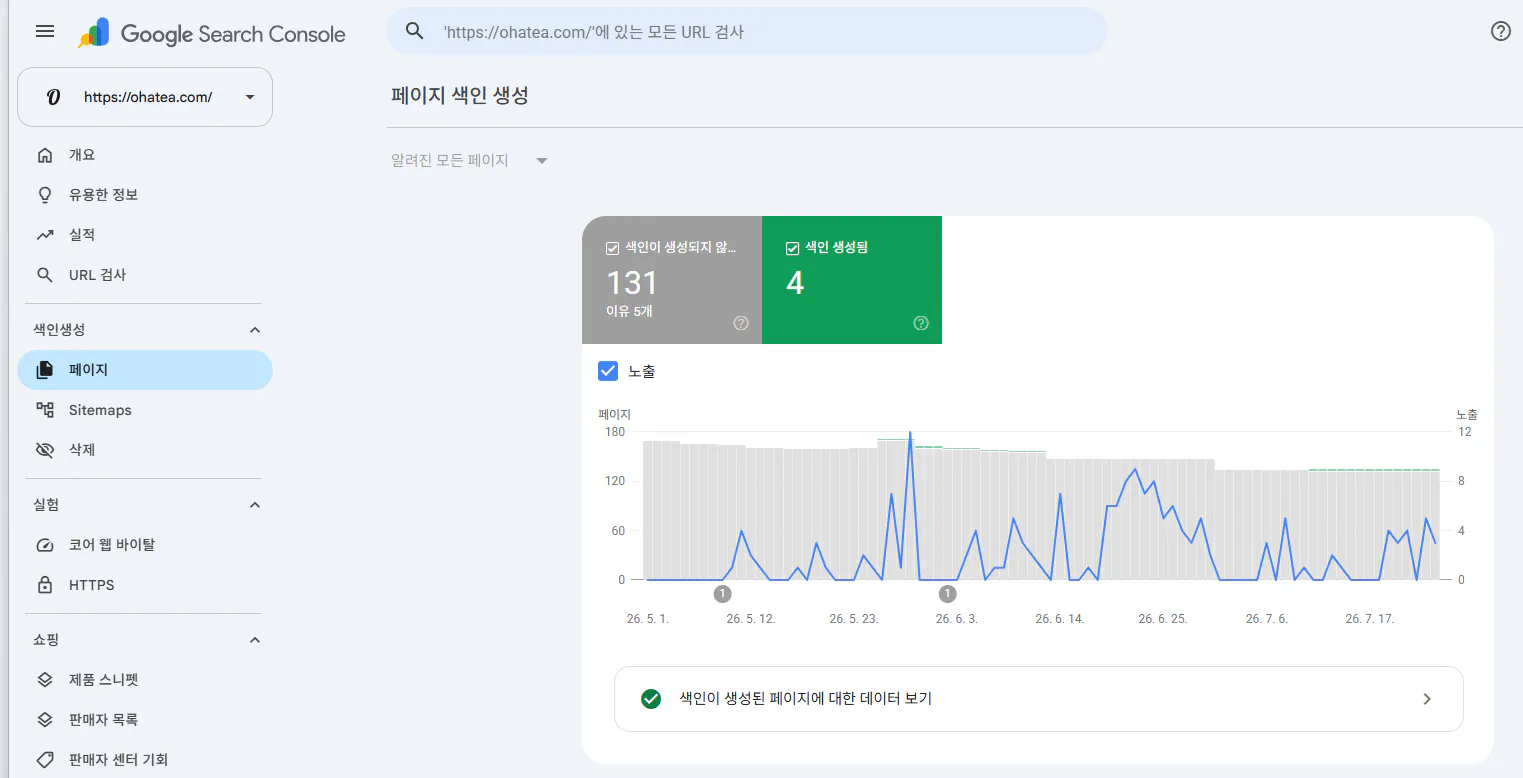Click the speedometer icon beside 코어 웹 바이탈
Screen dimensions: 1523x778
44,545
